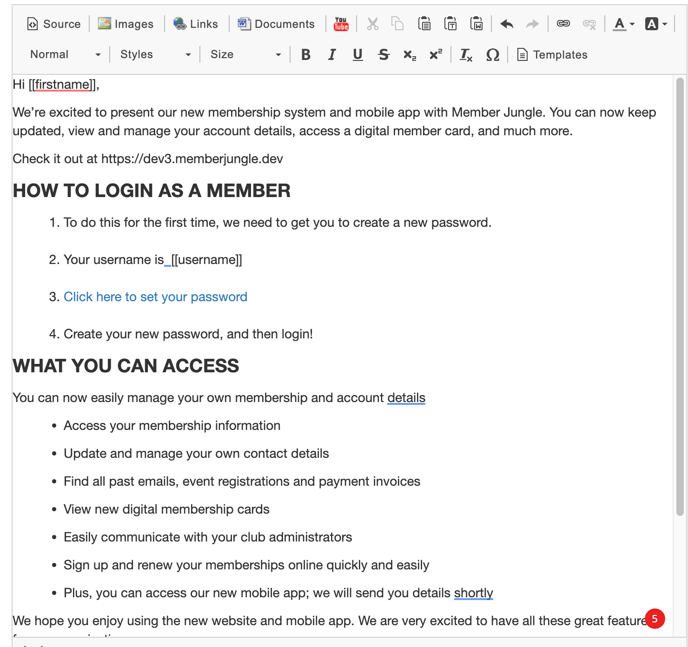Click the underlined word 'shortly'

pyautogui.click(x=473, y=593)
